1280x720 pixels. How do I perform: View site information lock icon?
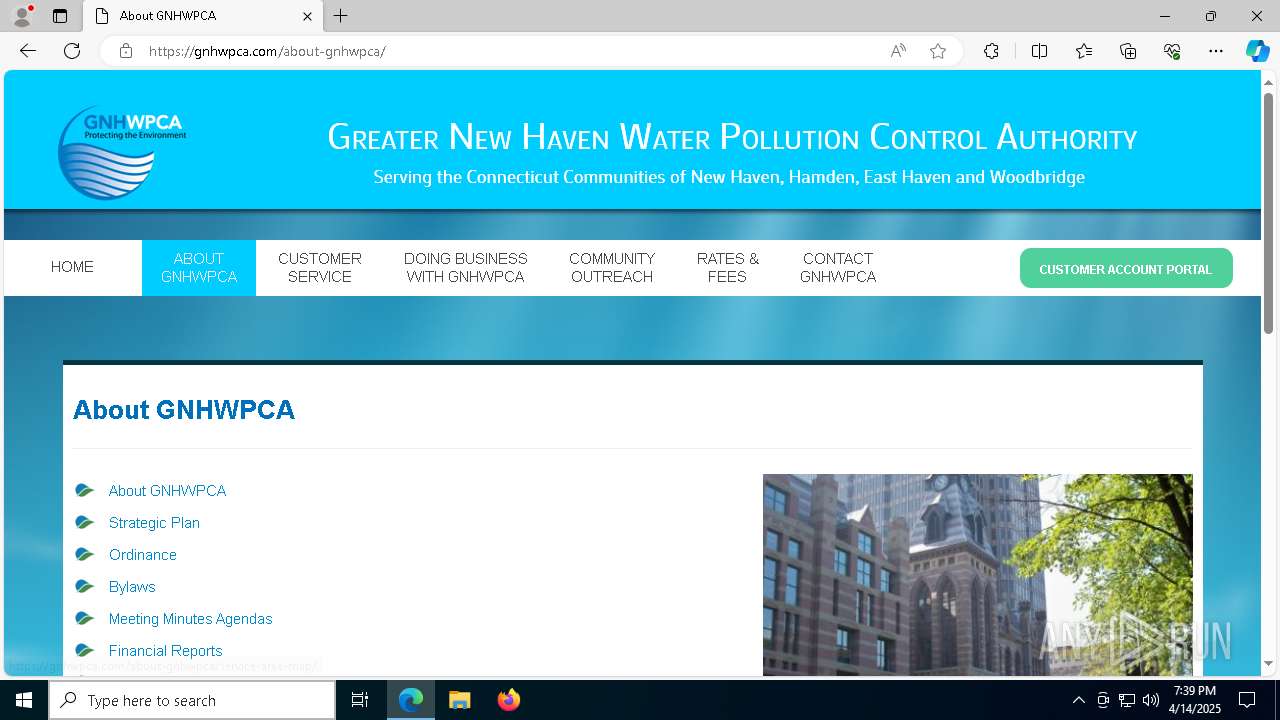click(x=126, y=51)
